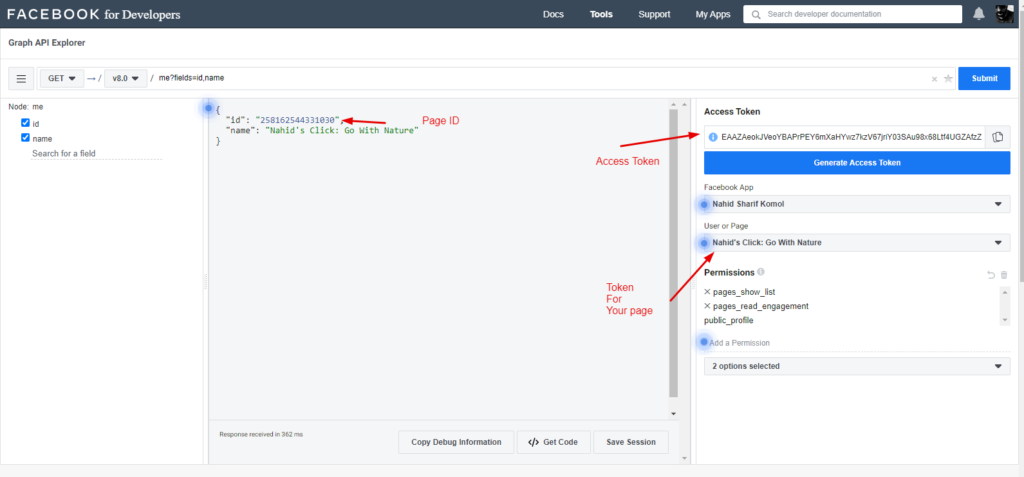Viewport: 1024px width, 477px height.
Task: Remove the pages_show_list permission
Action: (708, 292)
